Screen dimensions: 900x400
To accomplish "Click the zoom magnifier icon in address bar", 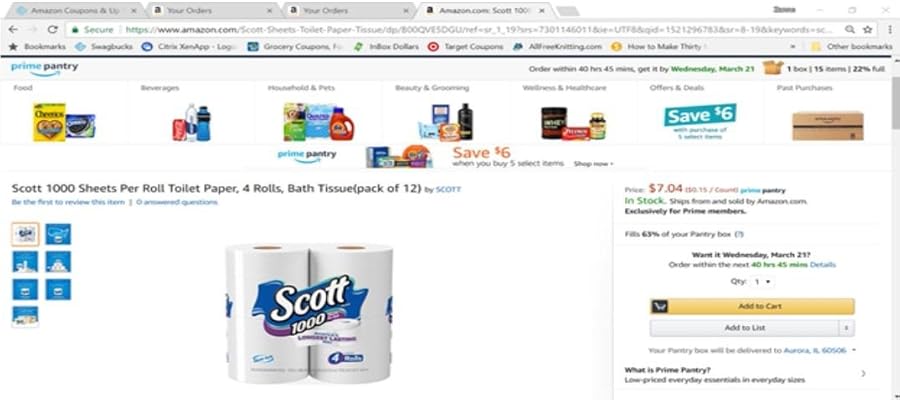I will click(850, 29).
